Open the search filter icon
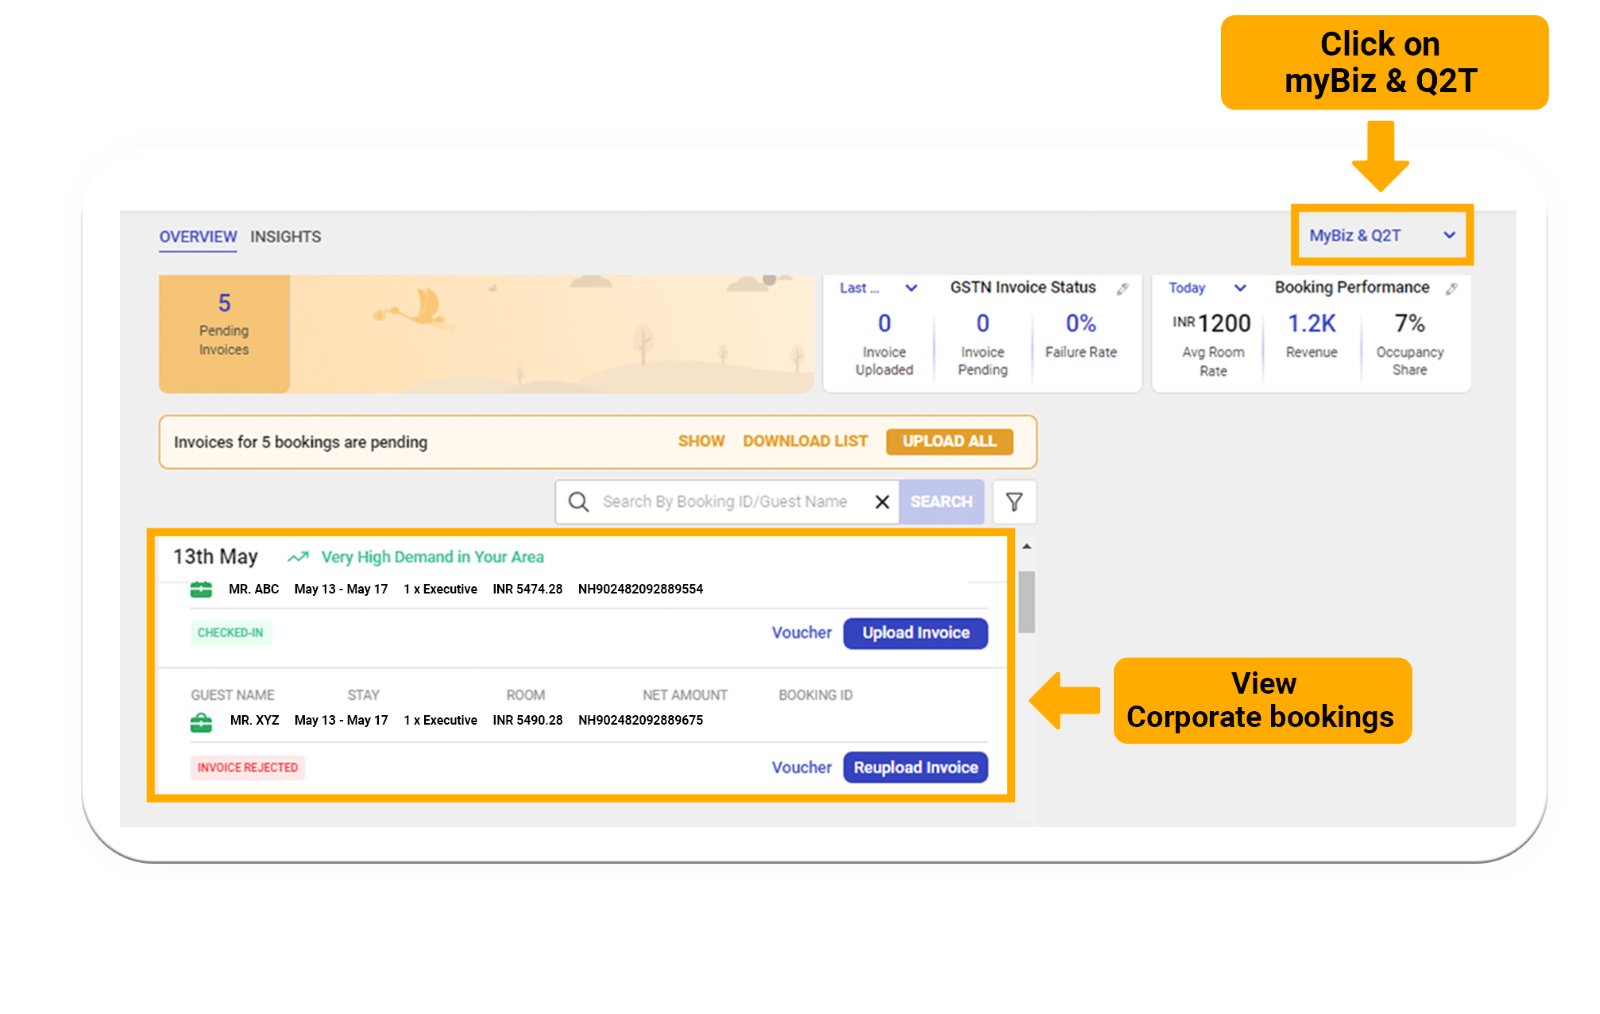1600x1014 pixels. [x=1015, y=502]
